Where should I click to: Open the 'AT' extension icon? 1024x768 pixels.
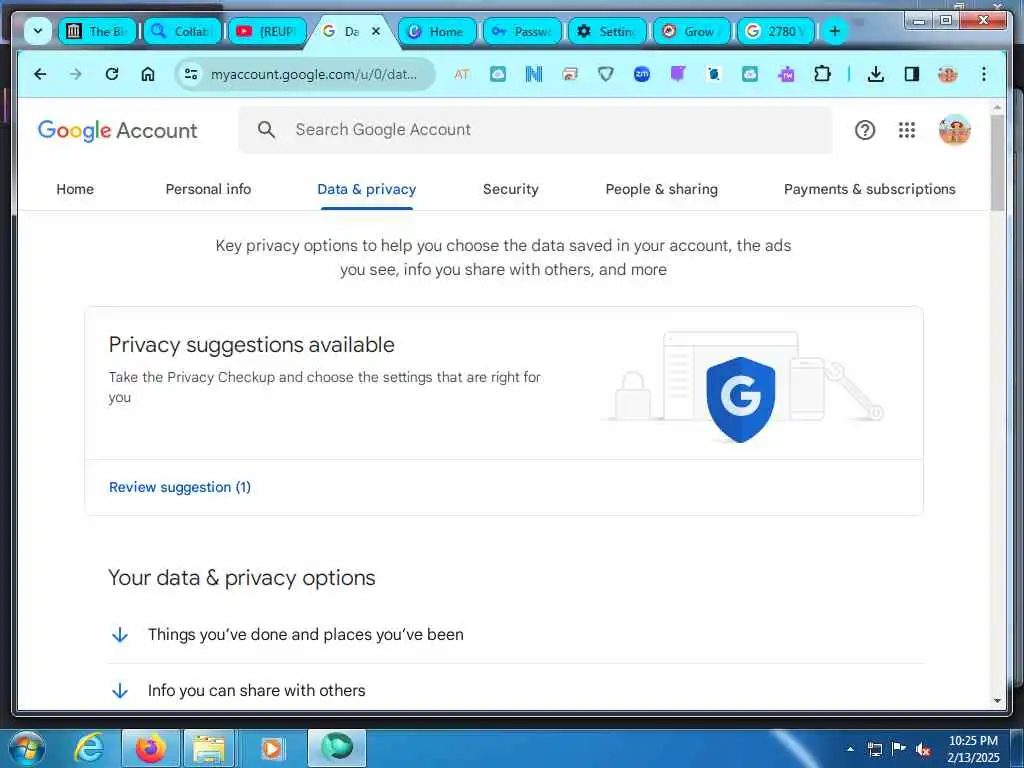[462, 74]
